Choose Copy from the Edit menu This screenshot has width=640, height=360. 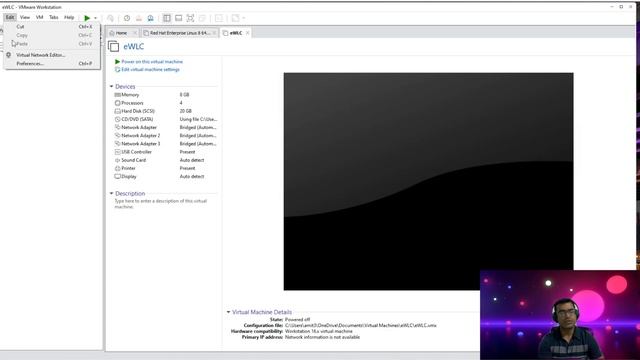coord(52,35)
